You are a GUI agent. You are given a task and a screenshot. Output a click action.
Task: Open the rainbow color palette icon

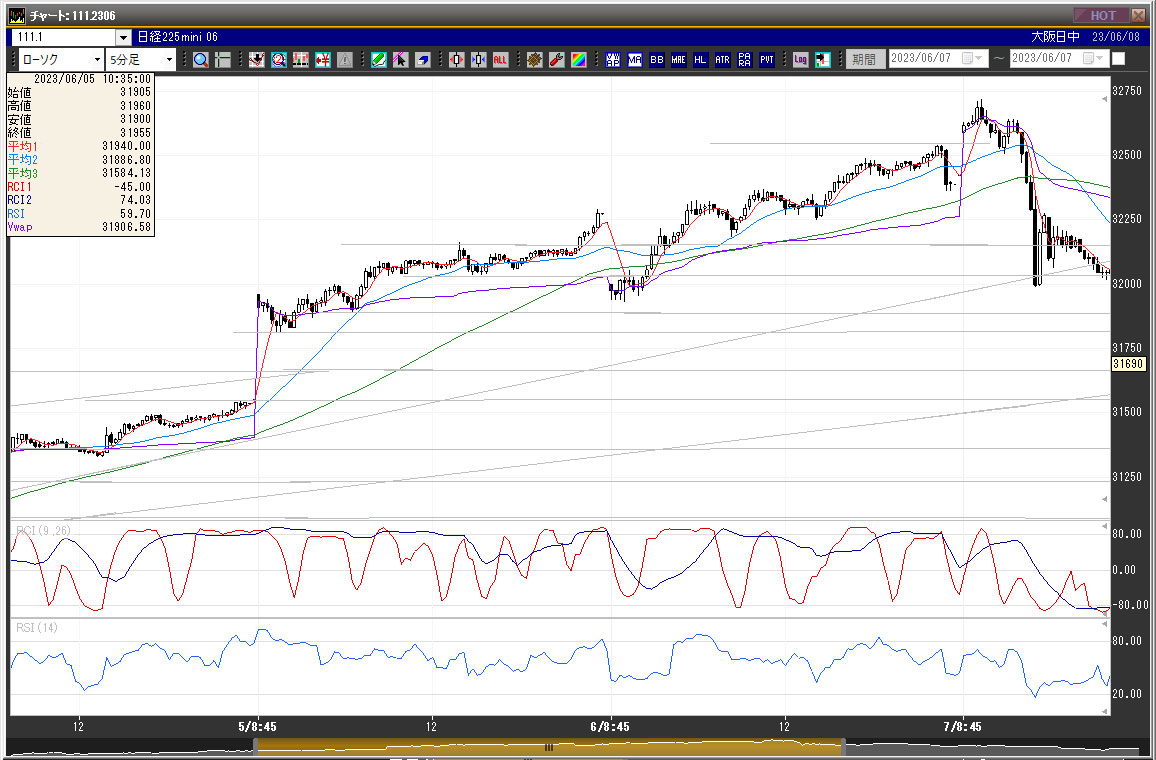tap(579, 60)
